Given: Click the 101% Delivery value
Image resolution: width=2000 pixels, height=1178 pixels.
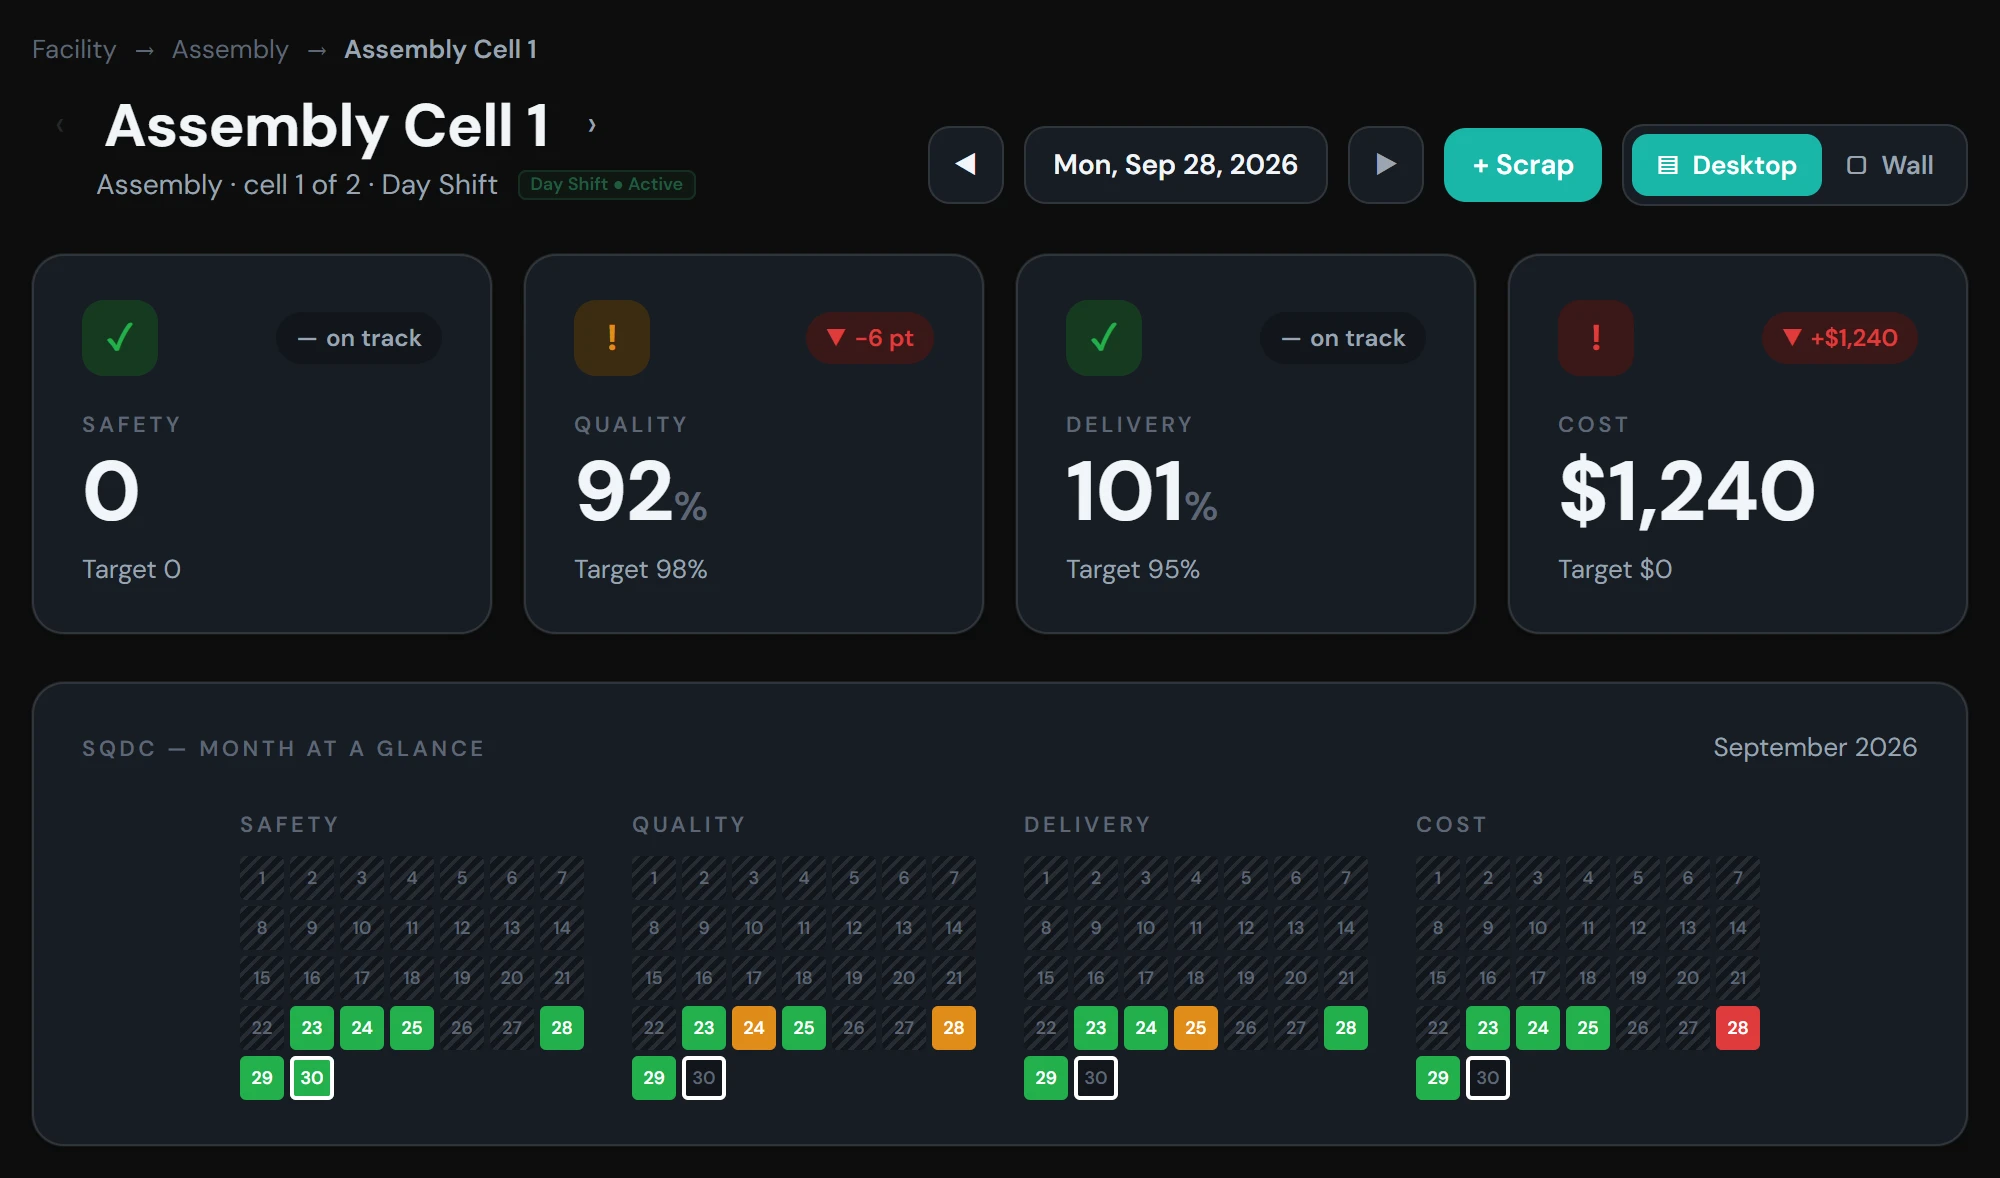Looking at the screenshot, I should (x=1141, y=491).
